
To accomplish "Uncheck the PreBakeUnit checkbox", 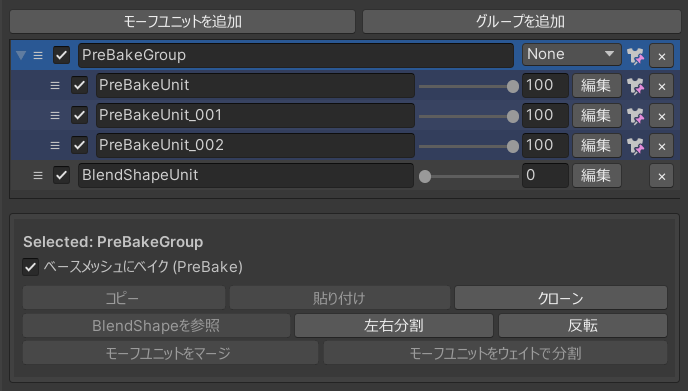I will (x=79, y=85).
